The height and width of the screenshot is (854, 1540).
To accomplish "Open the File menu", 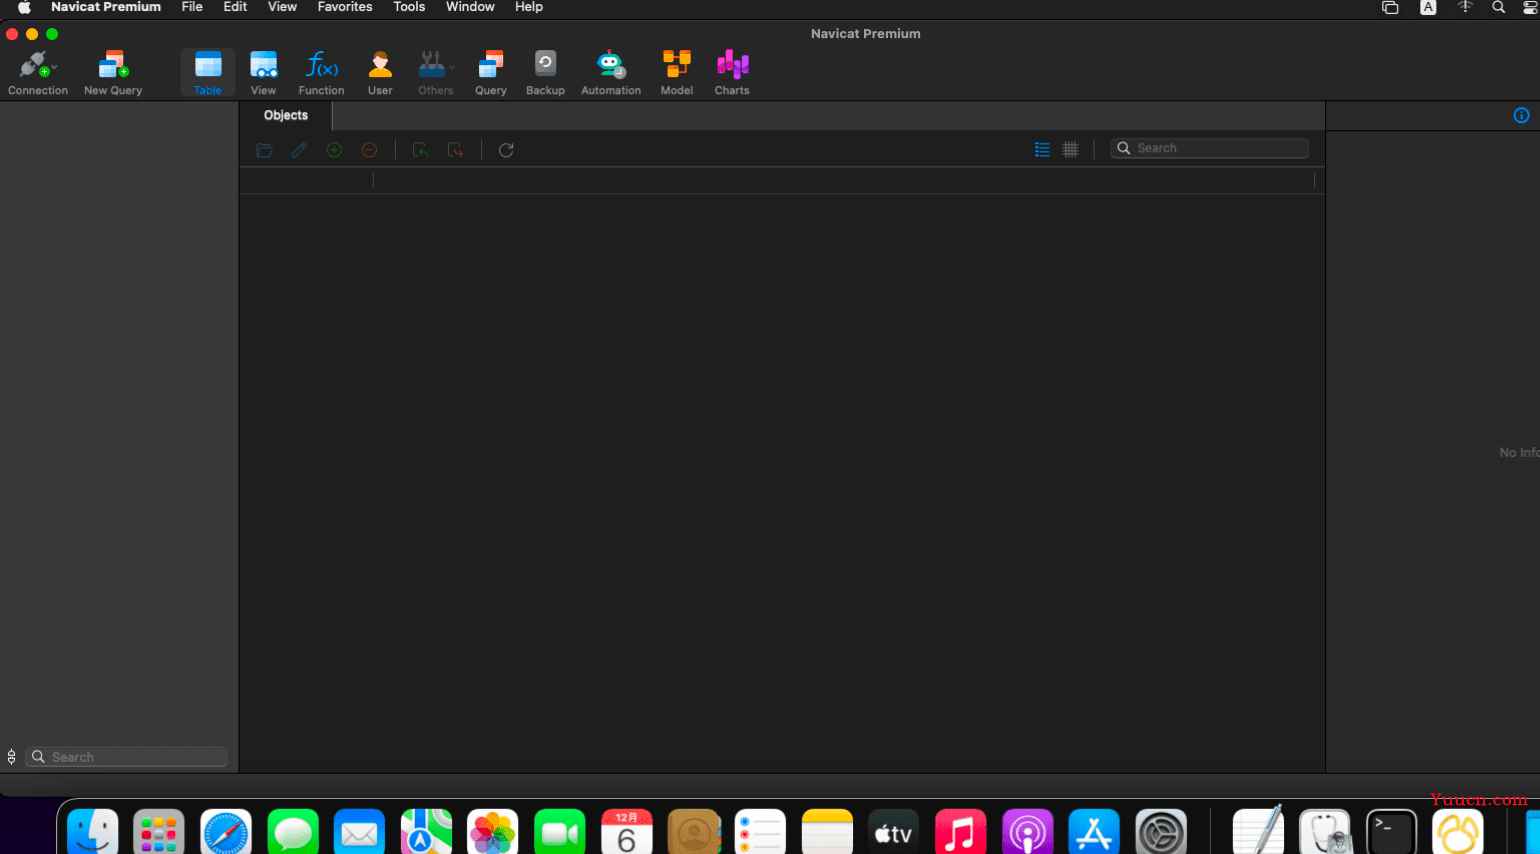I will click(192, 7).
